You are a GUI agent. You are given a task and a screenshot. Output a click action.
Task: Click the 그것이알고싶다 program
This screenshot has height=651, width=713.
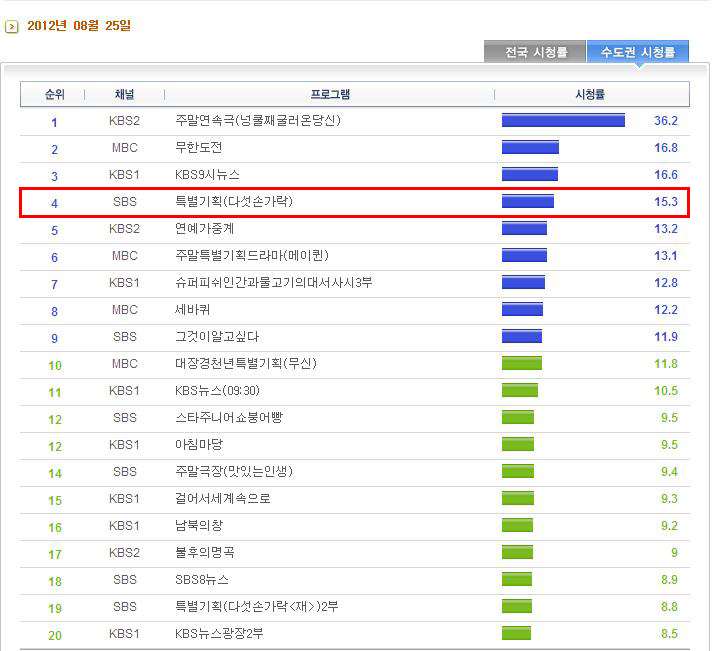point(217,337)
